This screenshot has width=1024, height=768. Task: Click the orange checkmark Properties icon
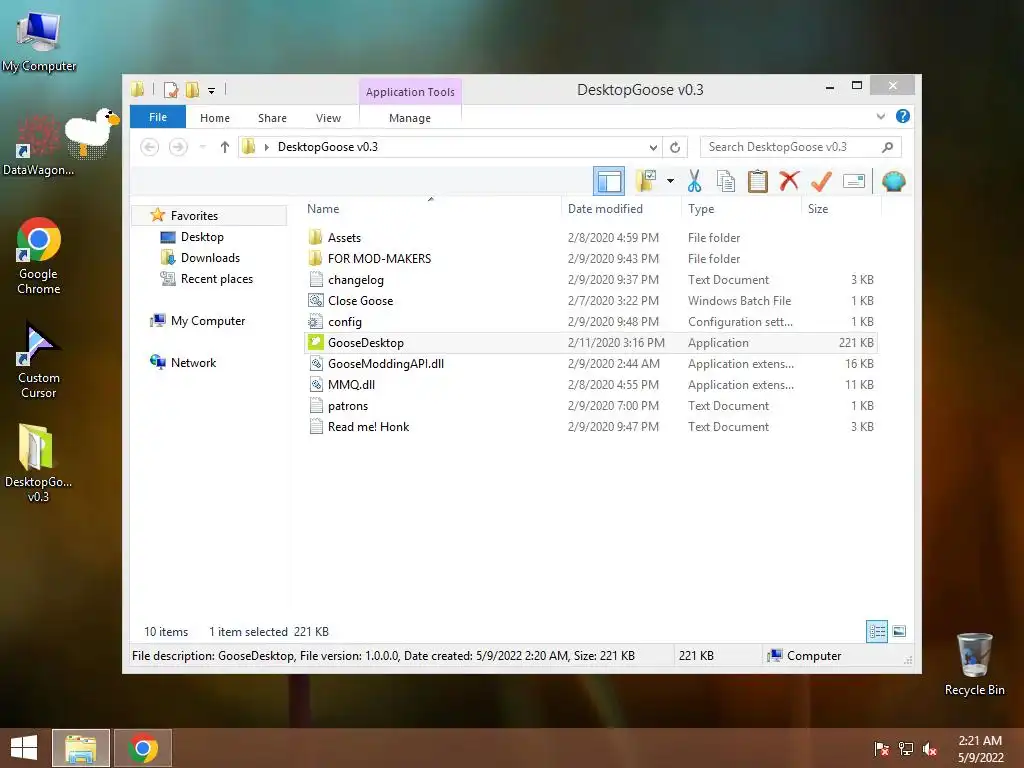coord(821,181)
